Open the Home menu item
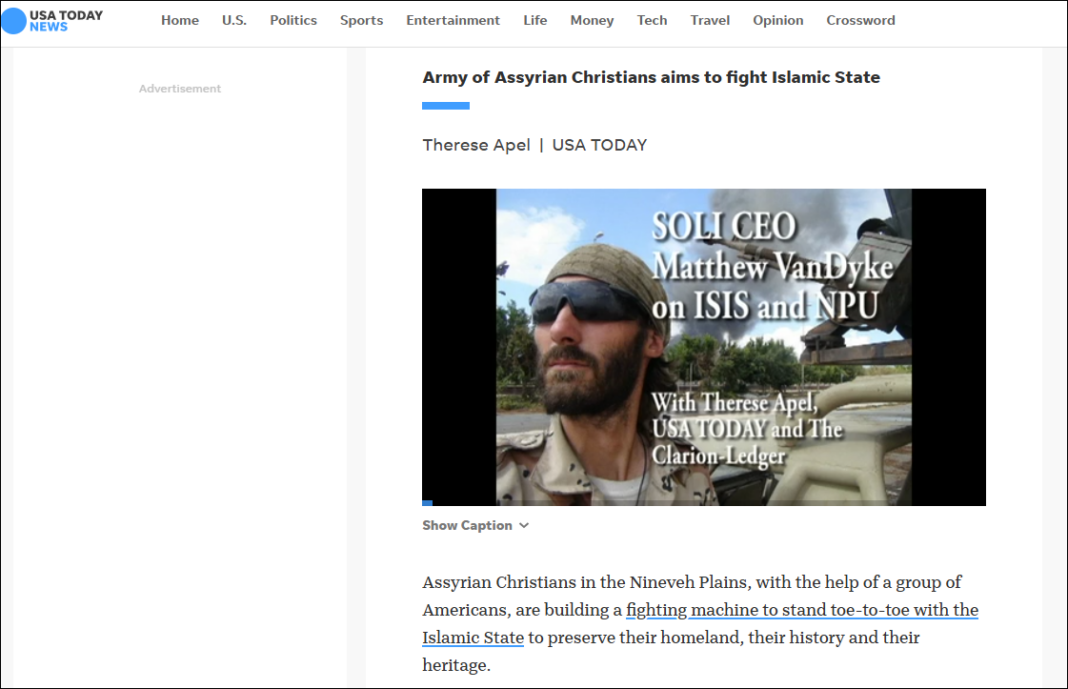Image resolution: width=1068 pixels, height=689 pixels. coord(180,21)
